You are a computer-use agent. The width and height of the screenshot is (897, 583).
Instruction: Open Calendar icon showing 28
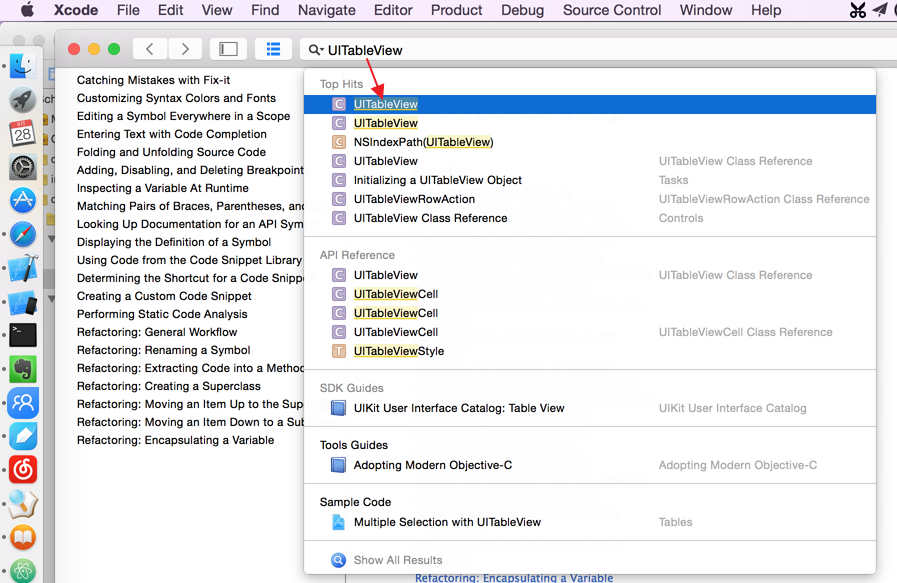[23, 133]
